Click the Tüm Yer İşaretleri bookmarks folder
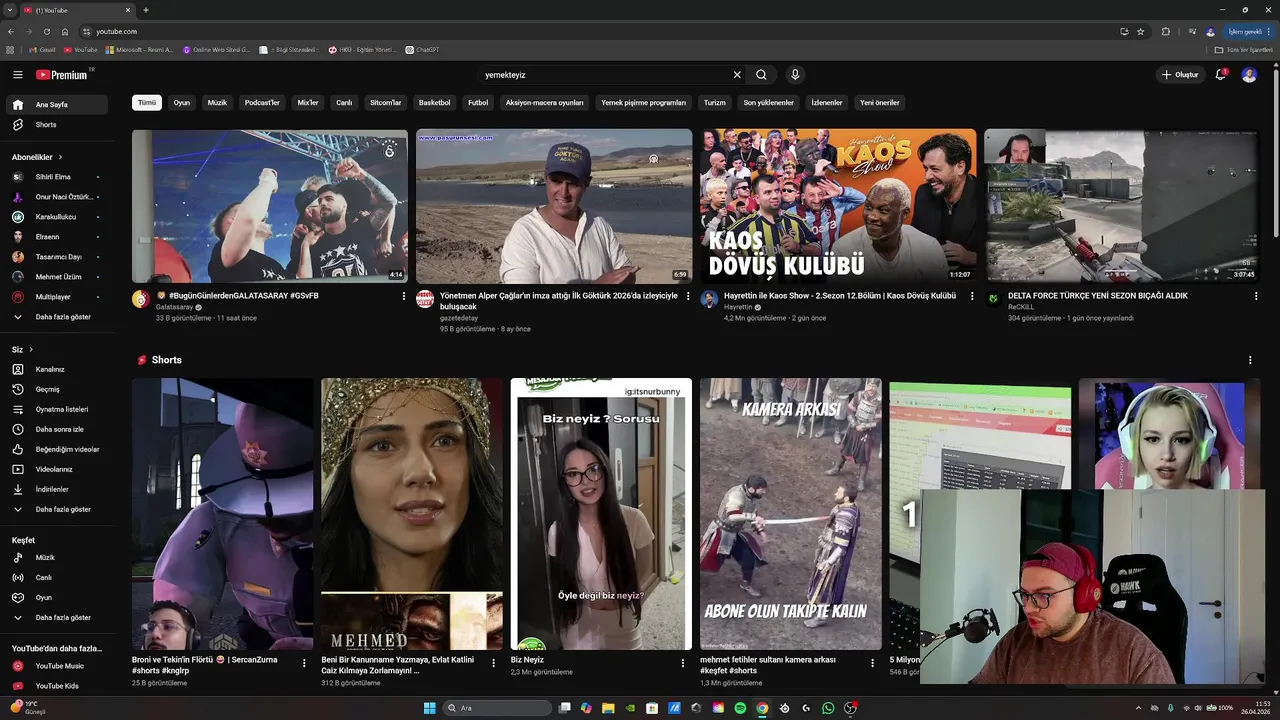Screen dimensions: 1280x720 1244,50
